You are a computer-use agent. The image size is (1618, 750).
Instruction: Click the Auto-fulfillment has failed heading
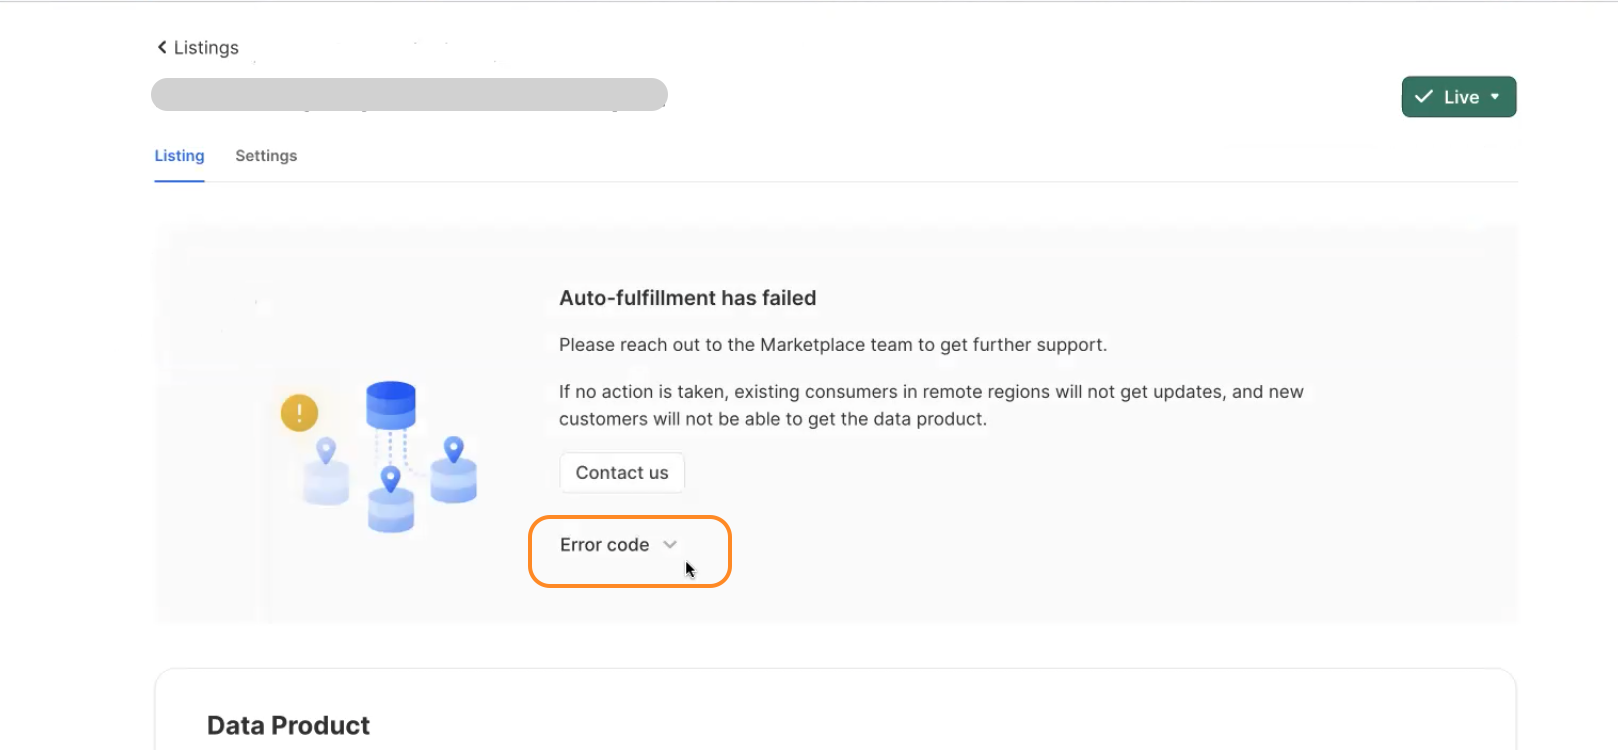click(687, 298)
